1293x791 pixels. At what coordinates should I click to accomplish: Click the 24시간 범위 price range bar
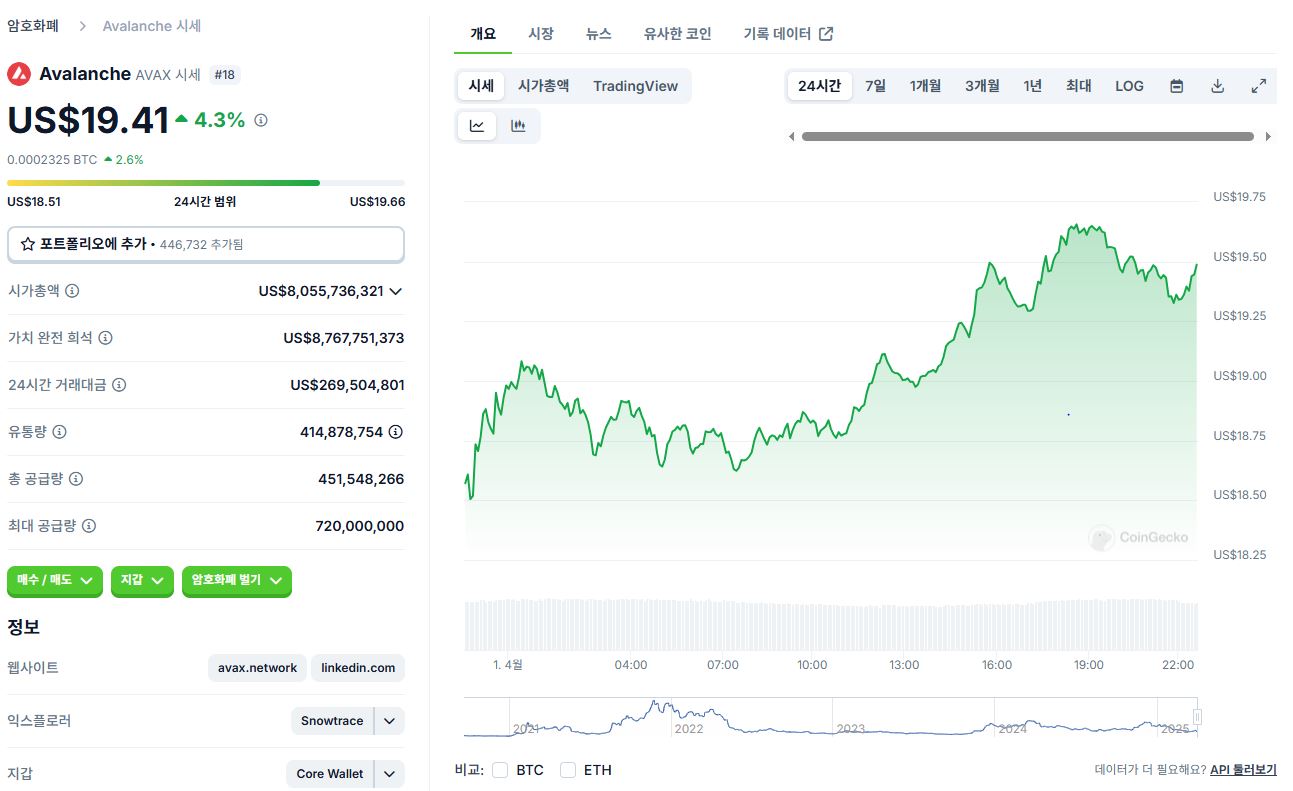tap(206, 183)
